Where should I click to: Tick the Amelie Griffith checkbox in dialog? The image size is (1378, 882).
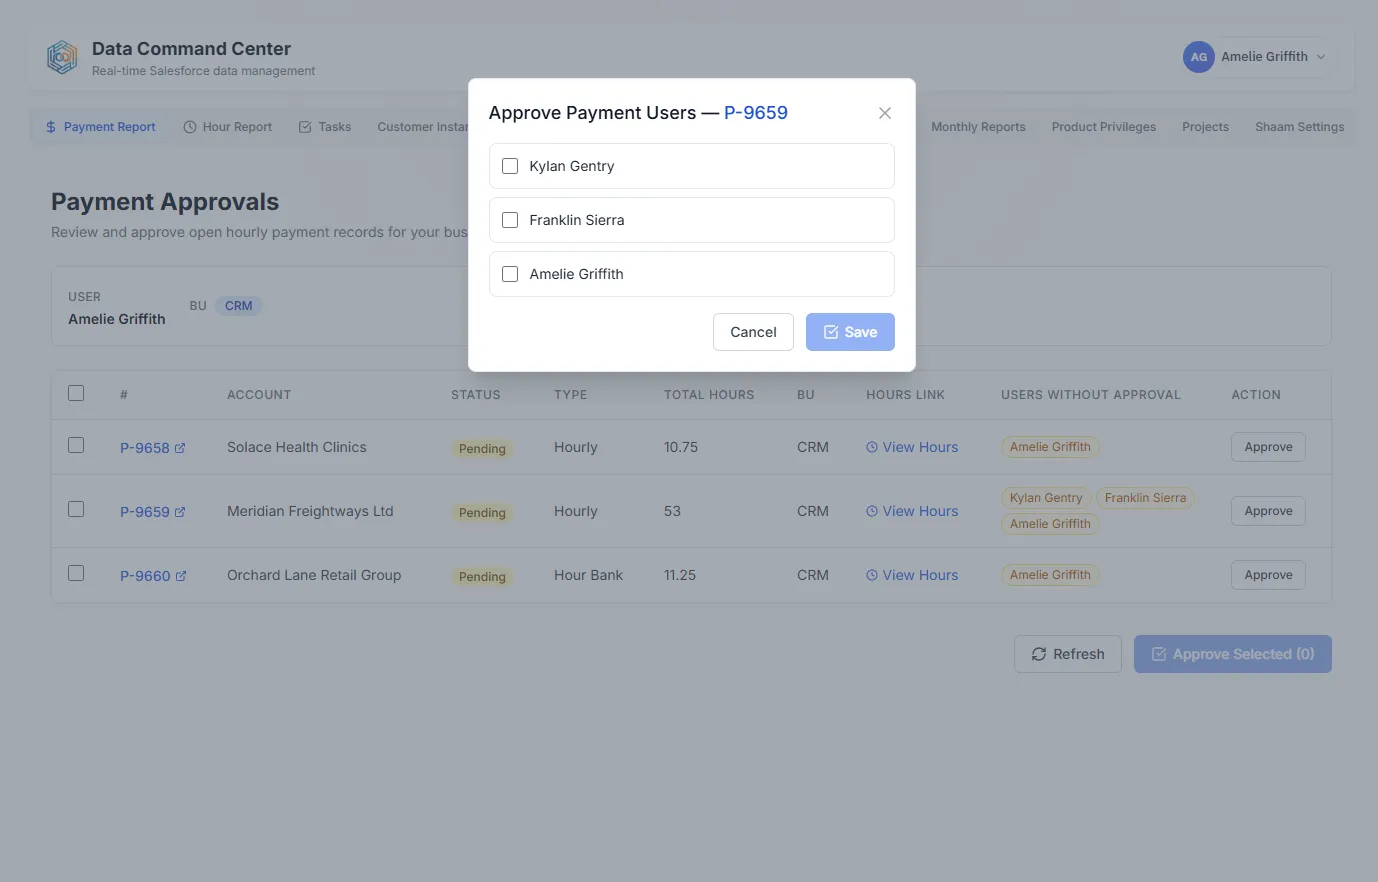click(510, 274)
